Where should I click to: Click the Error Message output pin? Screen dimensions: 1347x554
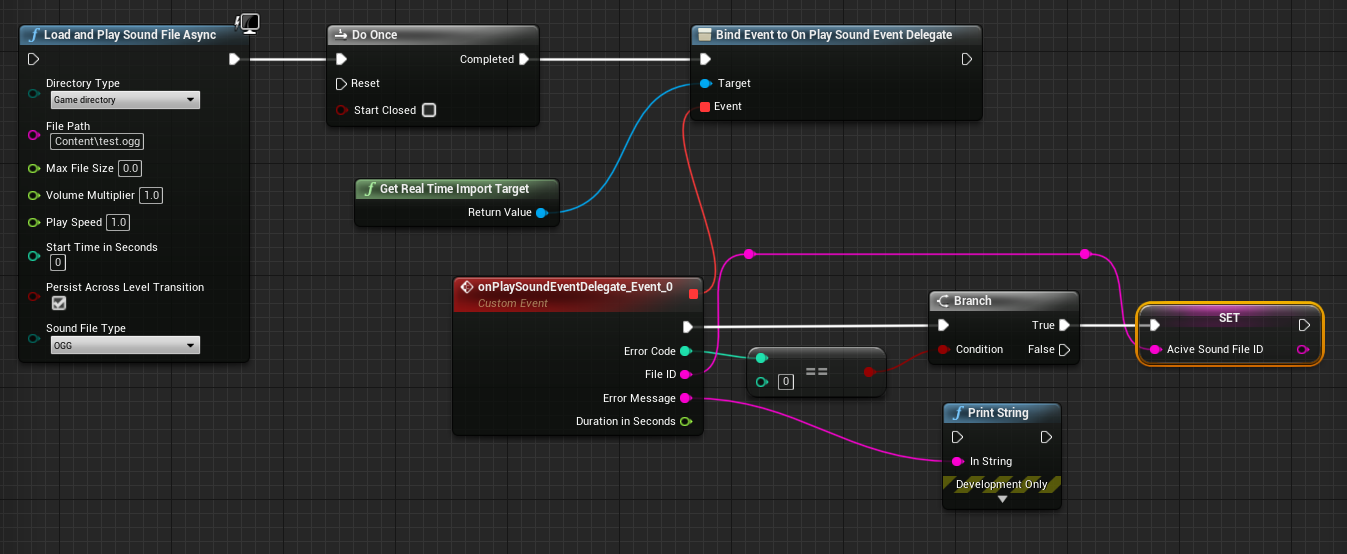685,398
